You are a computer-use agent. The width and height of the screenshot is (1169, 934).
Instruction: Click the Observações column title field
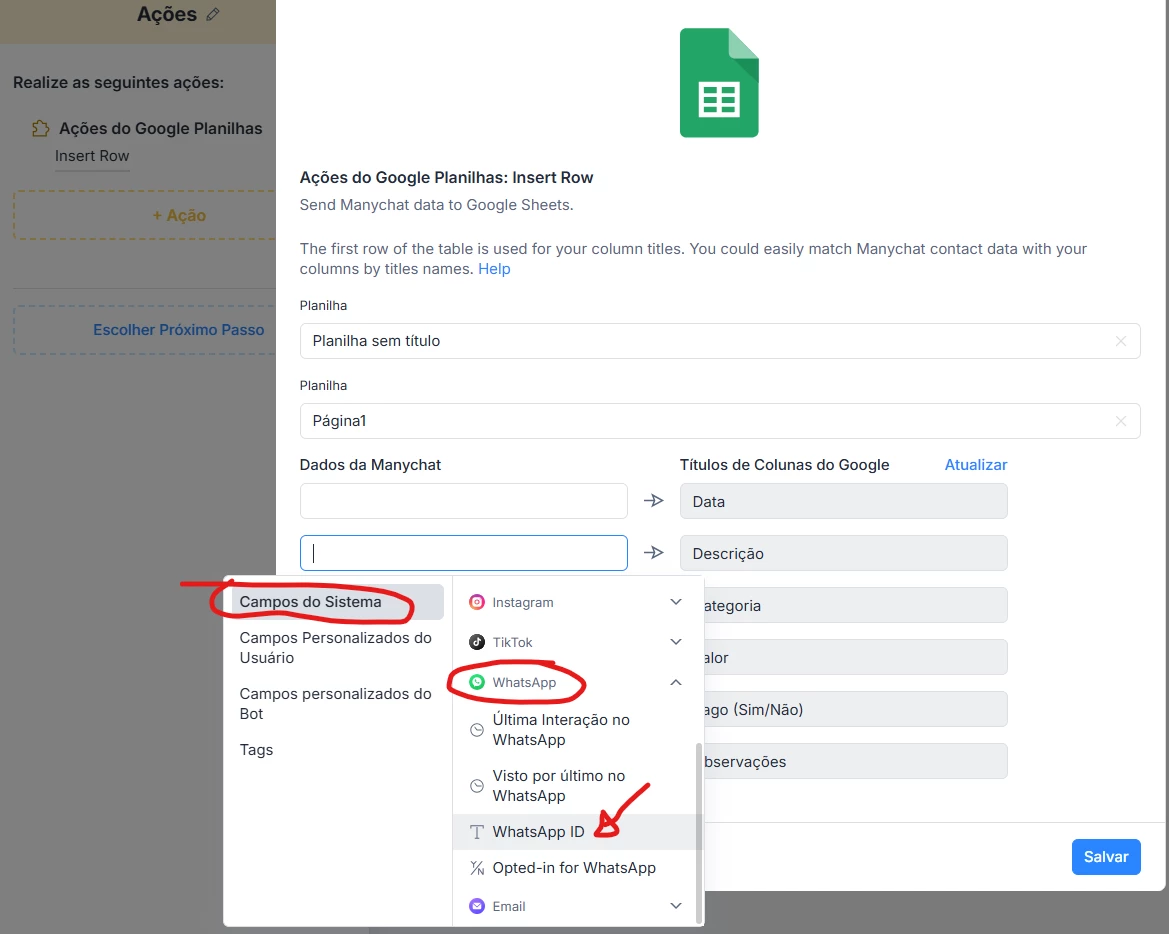[856, 761]
